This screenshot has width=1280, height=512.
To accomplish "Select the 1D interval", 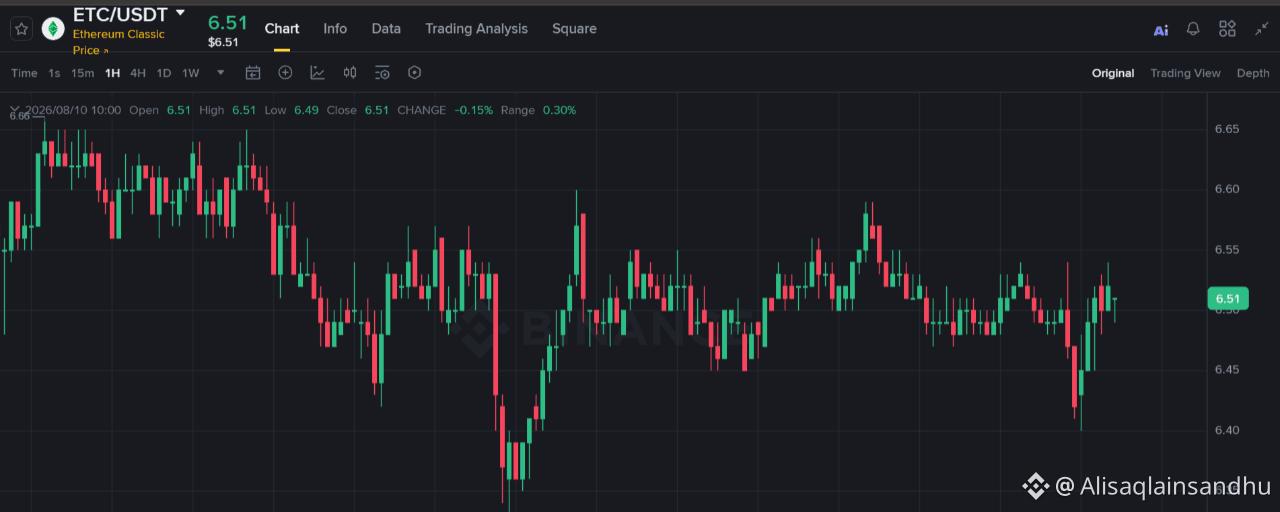I will pos(164,73).
